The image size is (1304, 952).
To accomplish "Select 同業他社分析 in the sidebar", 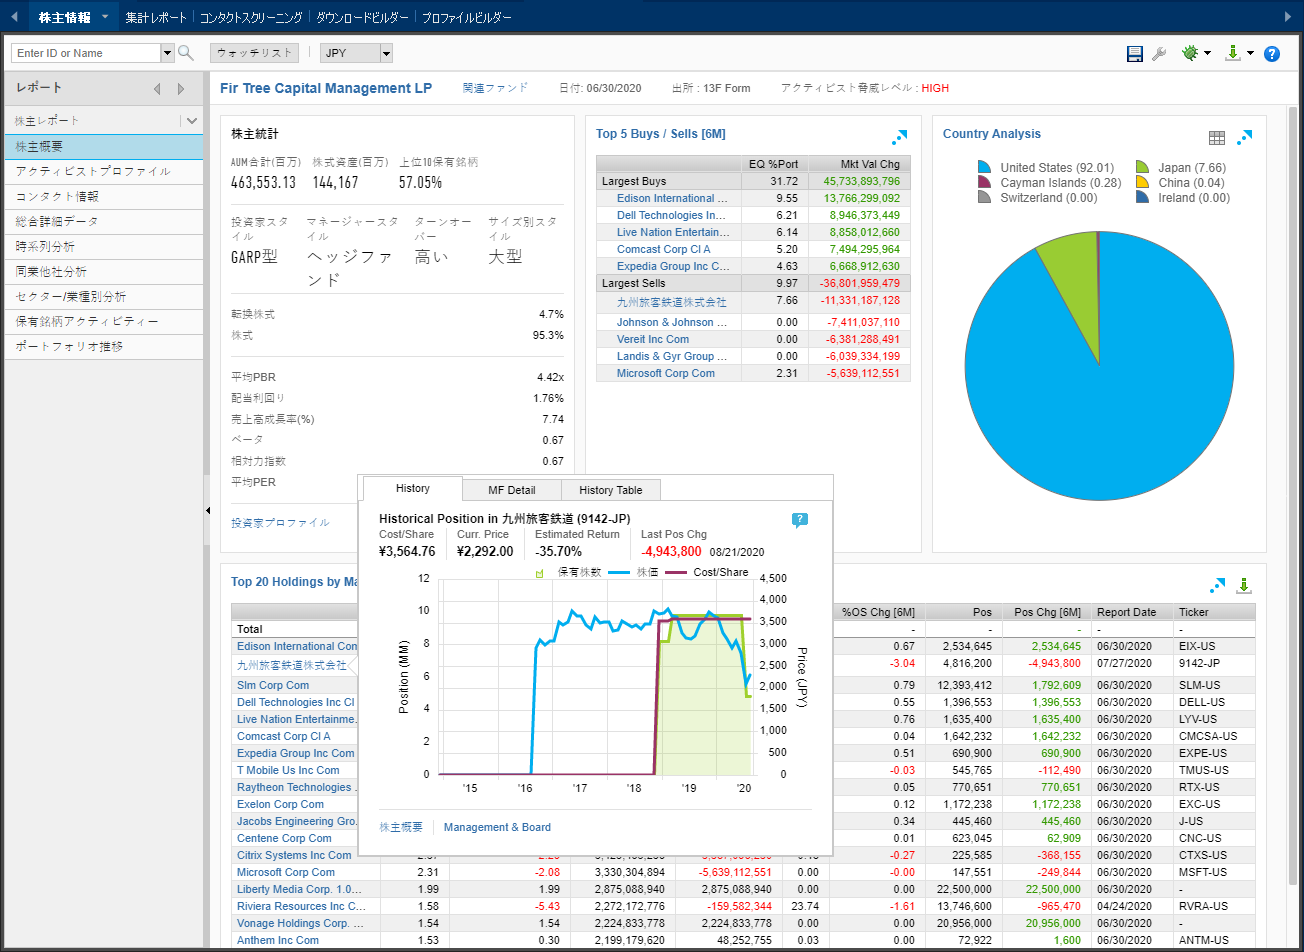I will coord(104,271).
